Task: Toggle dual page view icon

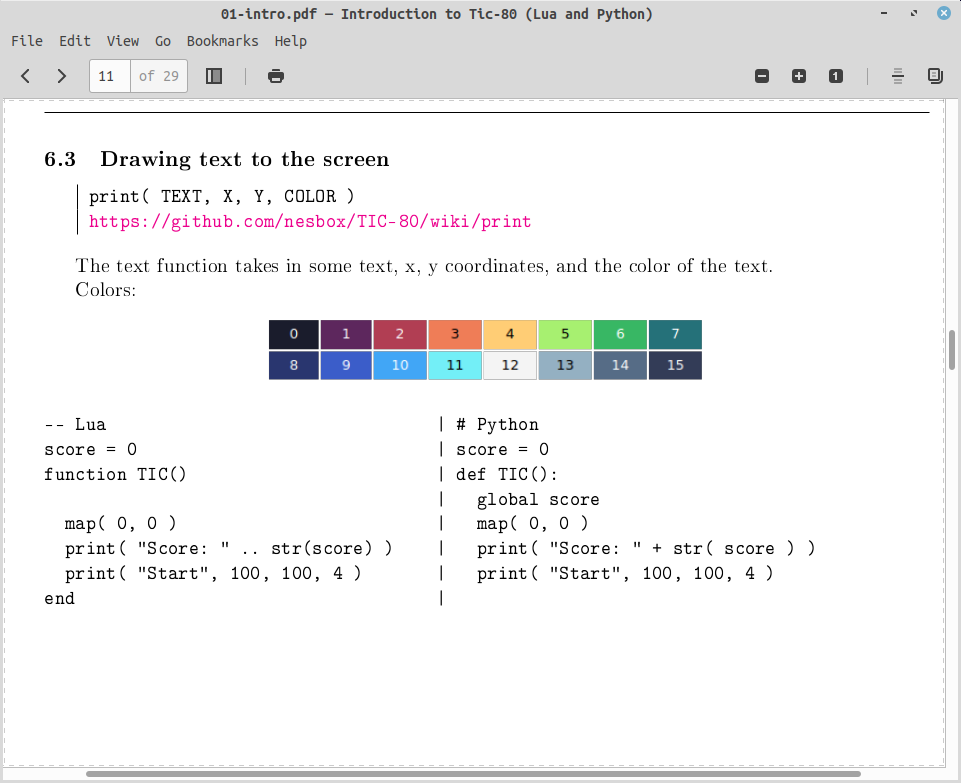Action: (935, 76)
